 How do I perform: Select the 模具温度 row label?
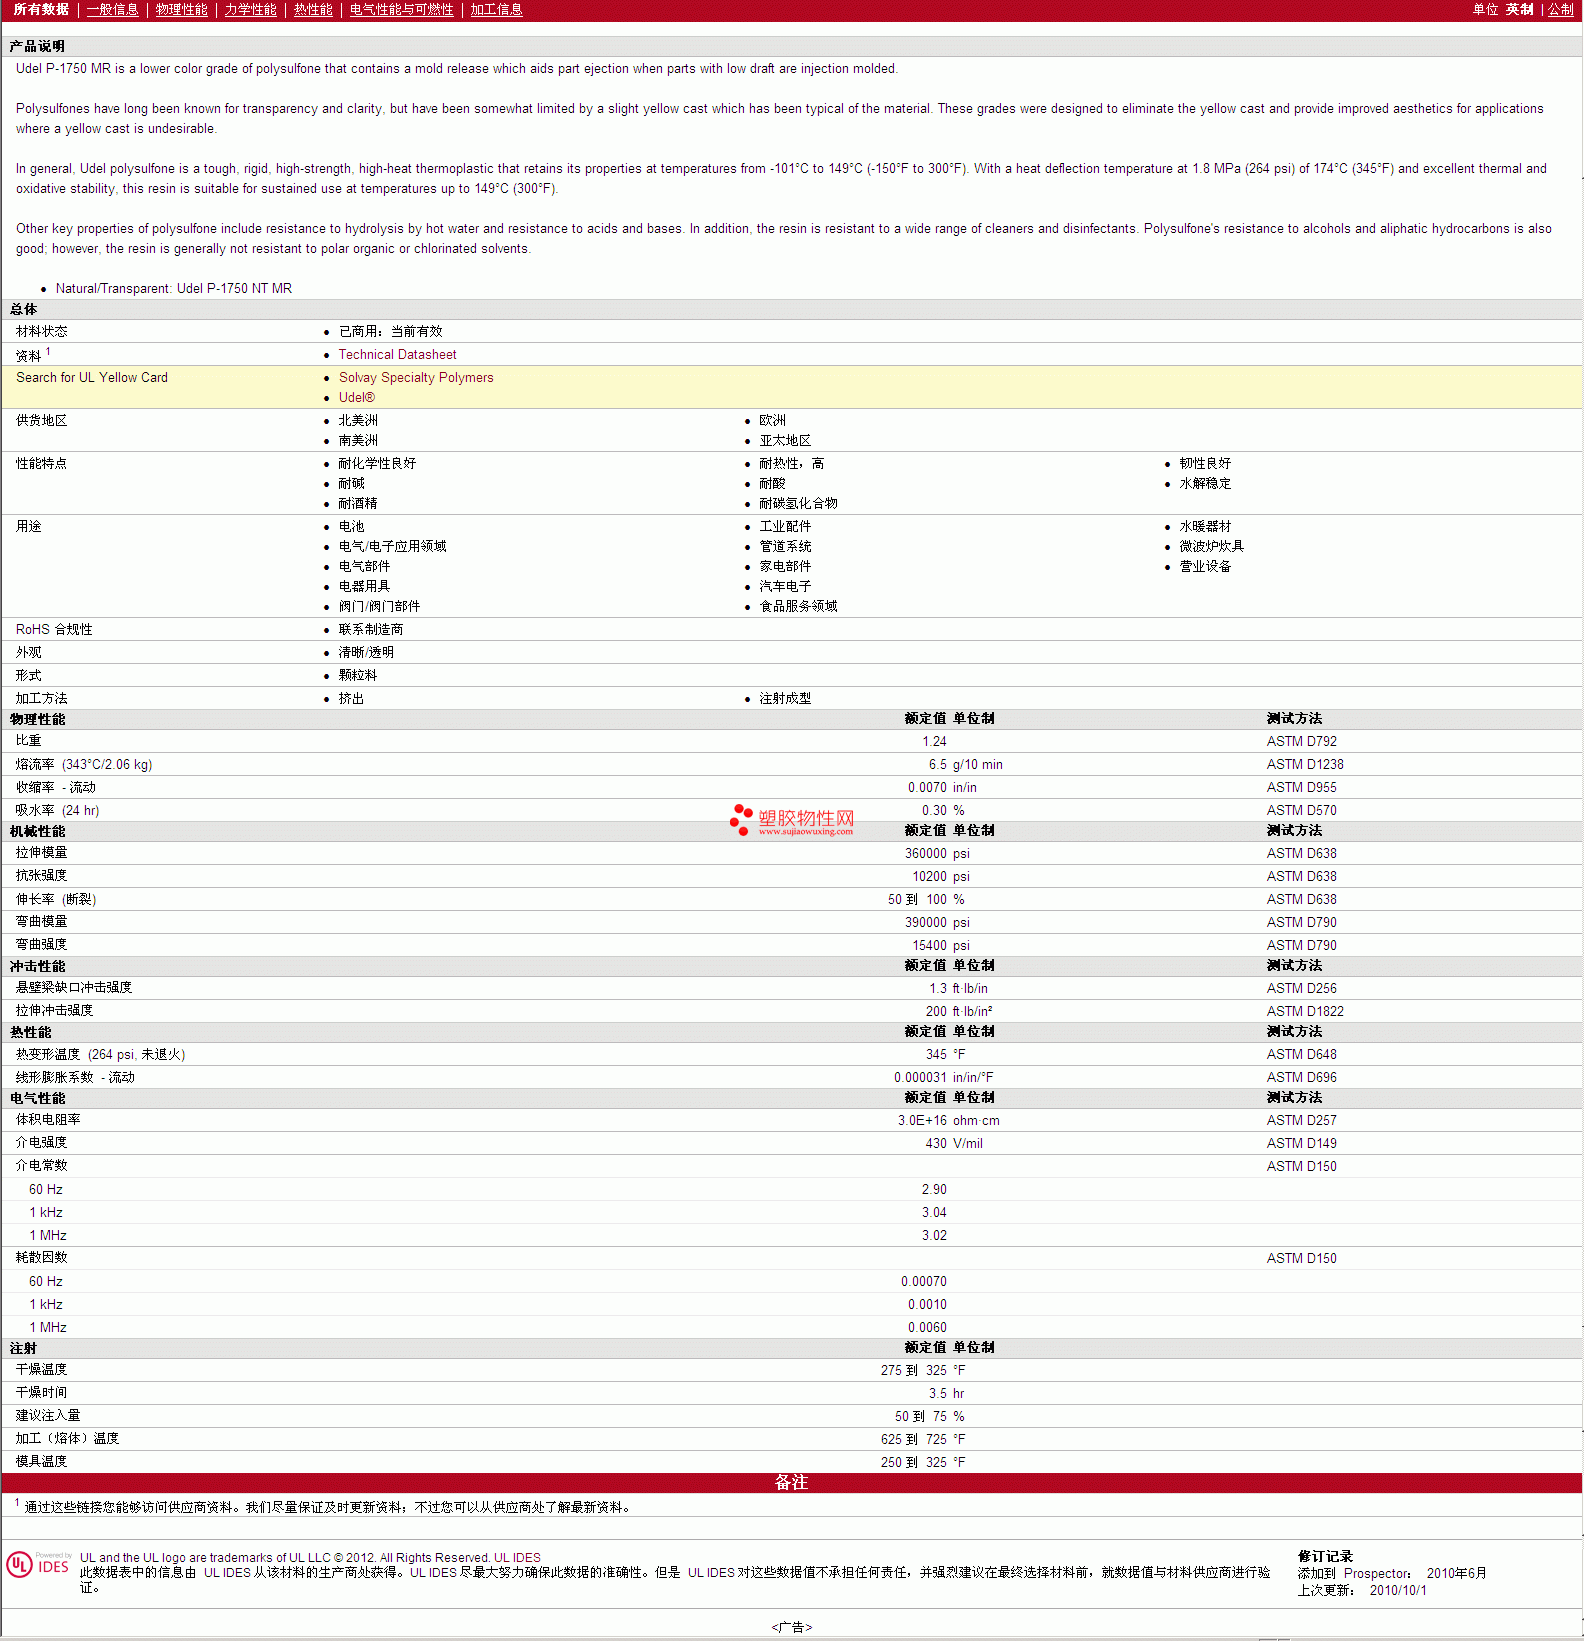[42, 1462]
